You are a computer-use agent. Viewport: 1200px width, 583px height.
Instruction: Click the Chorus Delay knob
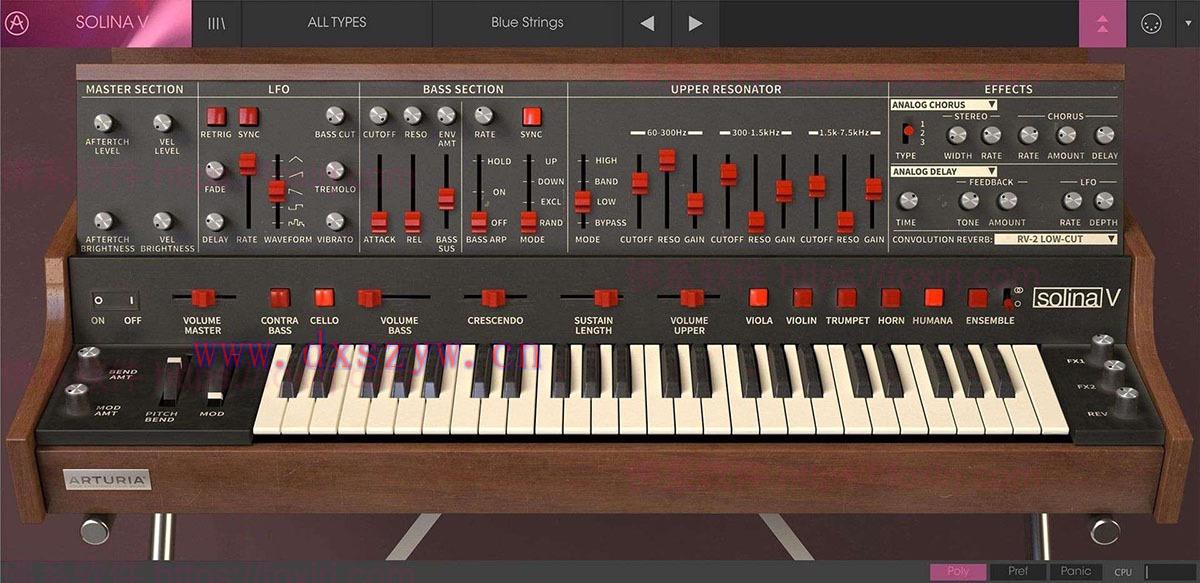1104,135
